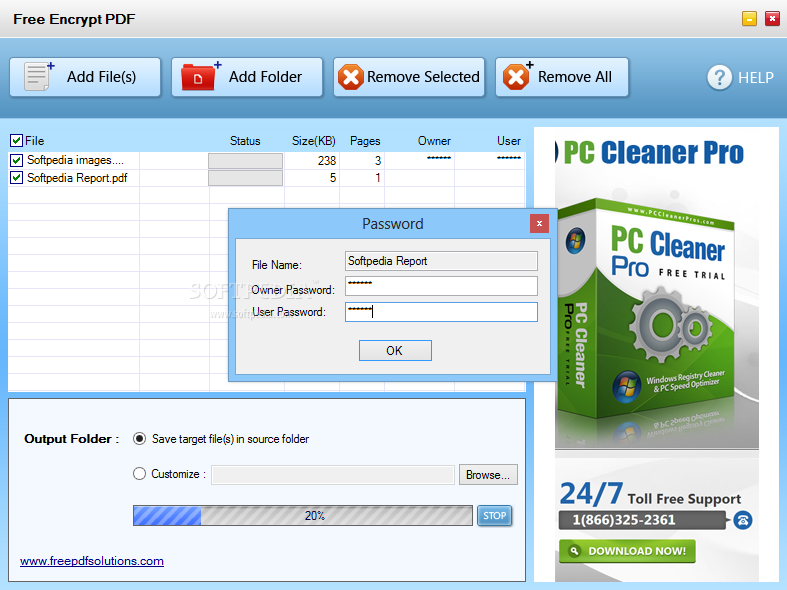Screen dimensions: 787x590
Task: Open help via question mark icon
Action: pyautogui.click(x=719, y=77)
